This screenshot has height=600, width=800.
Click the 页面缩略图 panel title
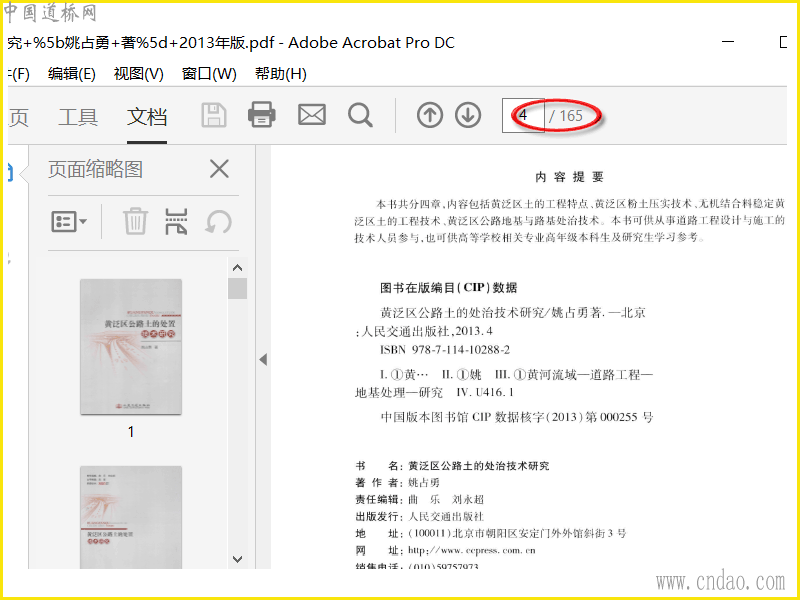pos(95,169)
